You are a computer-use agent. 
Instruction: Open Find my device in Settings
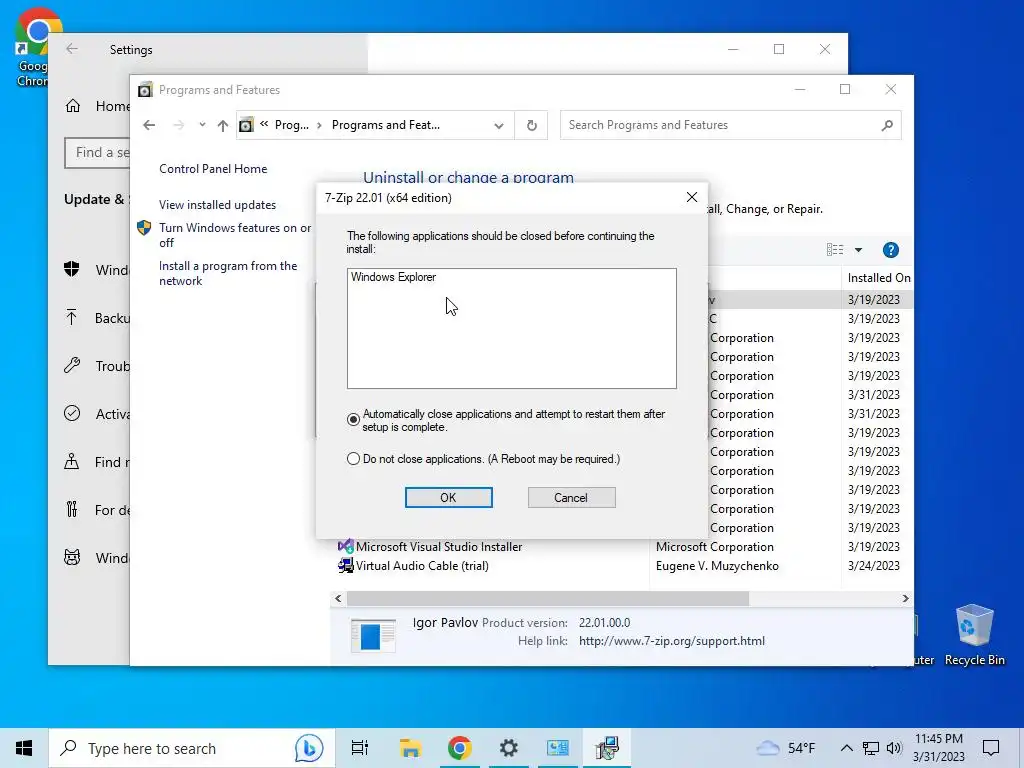97,462
